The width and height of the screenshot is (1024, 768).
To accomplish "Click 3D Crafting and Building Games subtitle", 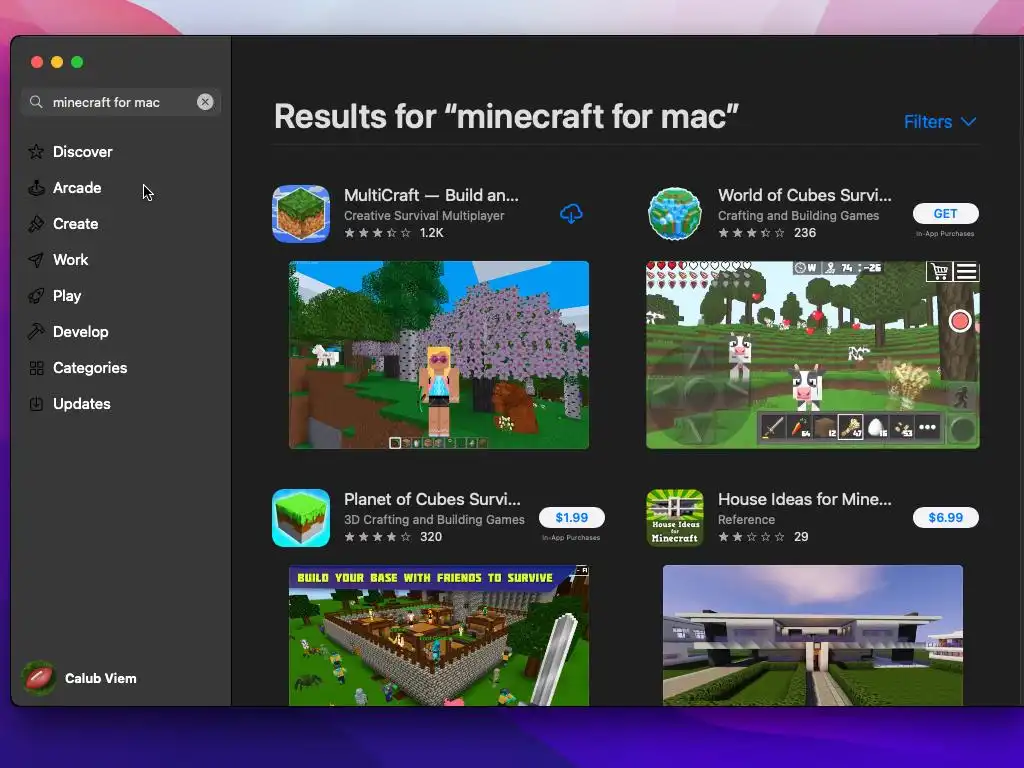I will pyautogui.click(x=434, y=520).
